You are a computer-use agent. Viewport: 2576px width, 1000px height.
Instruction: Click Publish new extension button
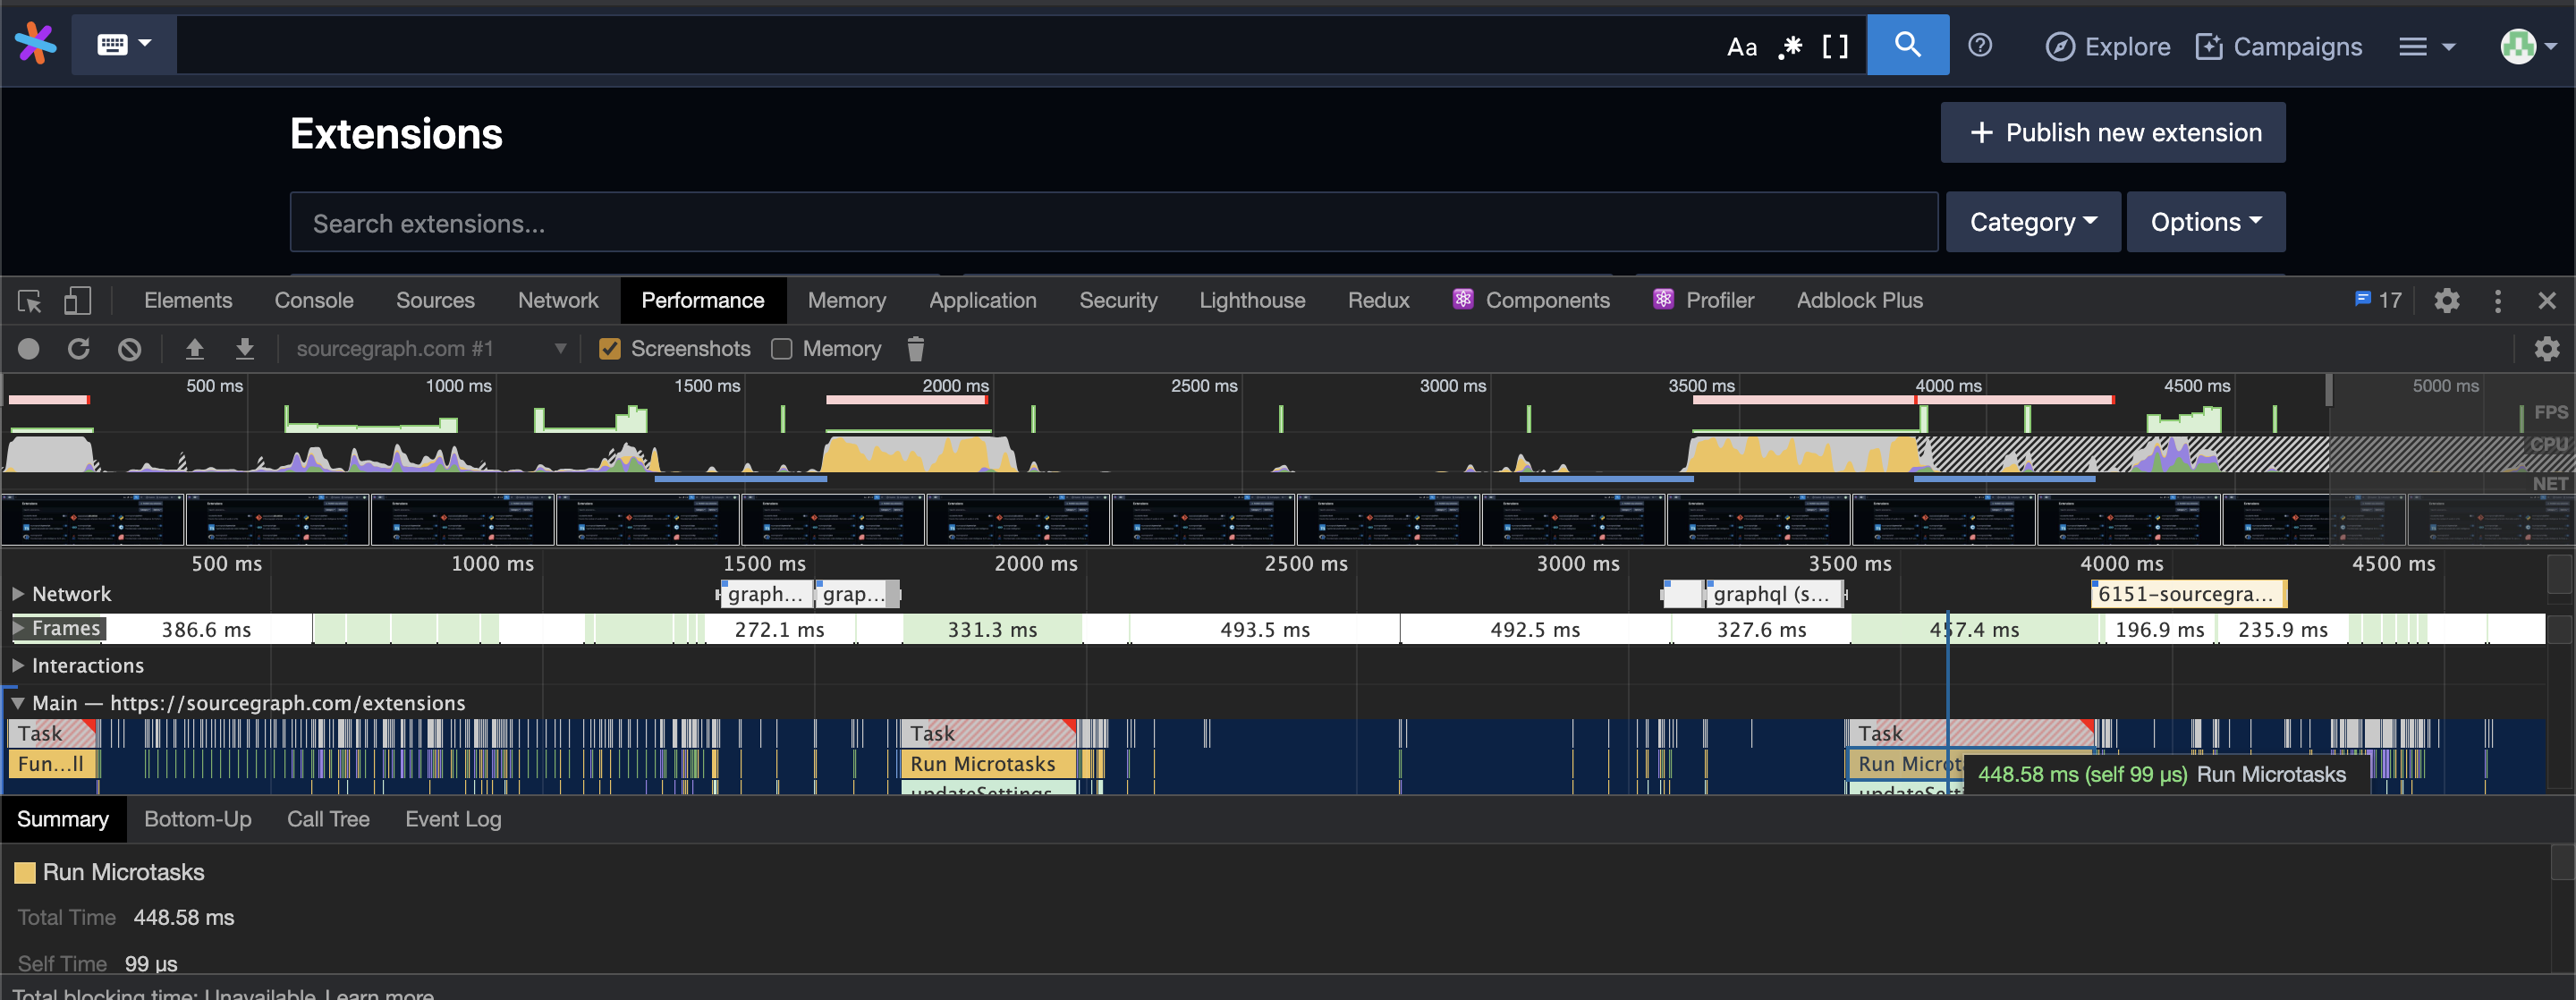click(x=2112, y=132)
